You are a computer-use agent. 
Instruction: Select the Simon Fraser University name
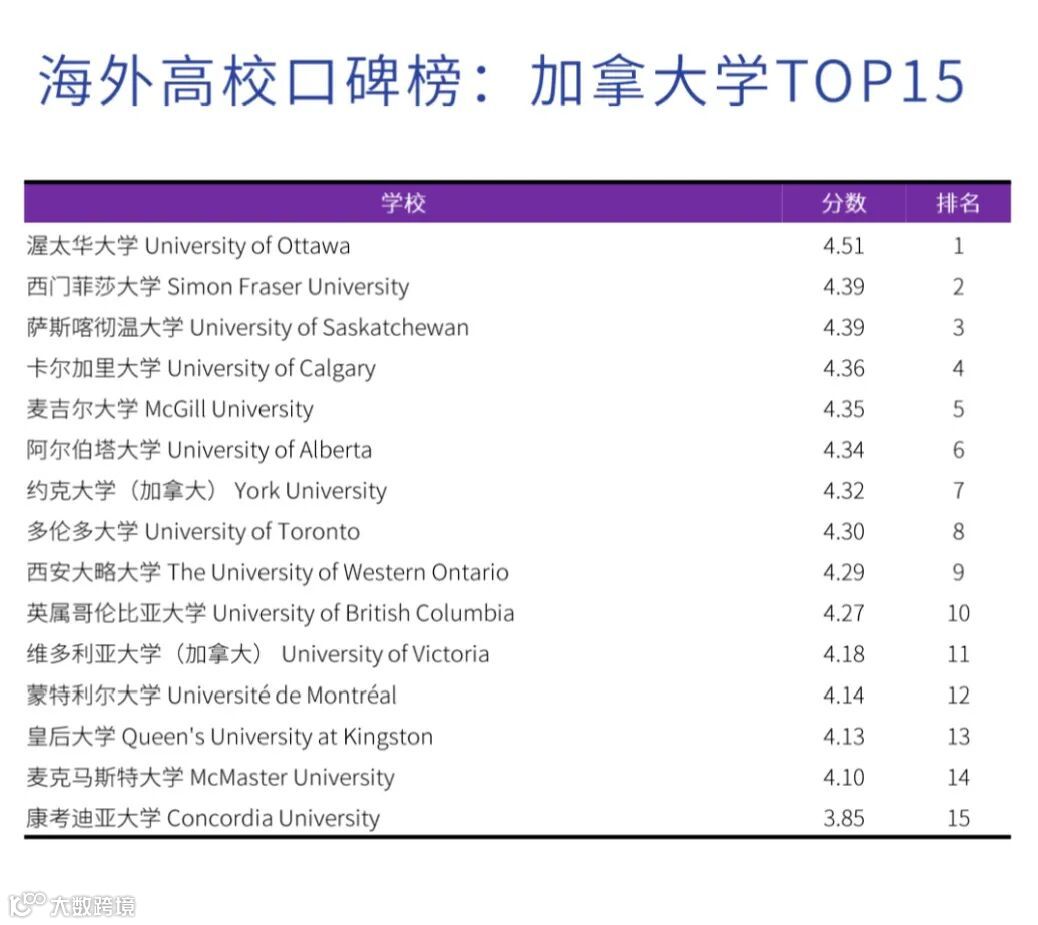218,287
